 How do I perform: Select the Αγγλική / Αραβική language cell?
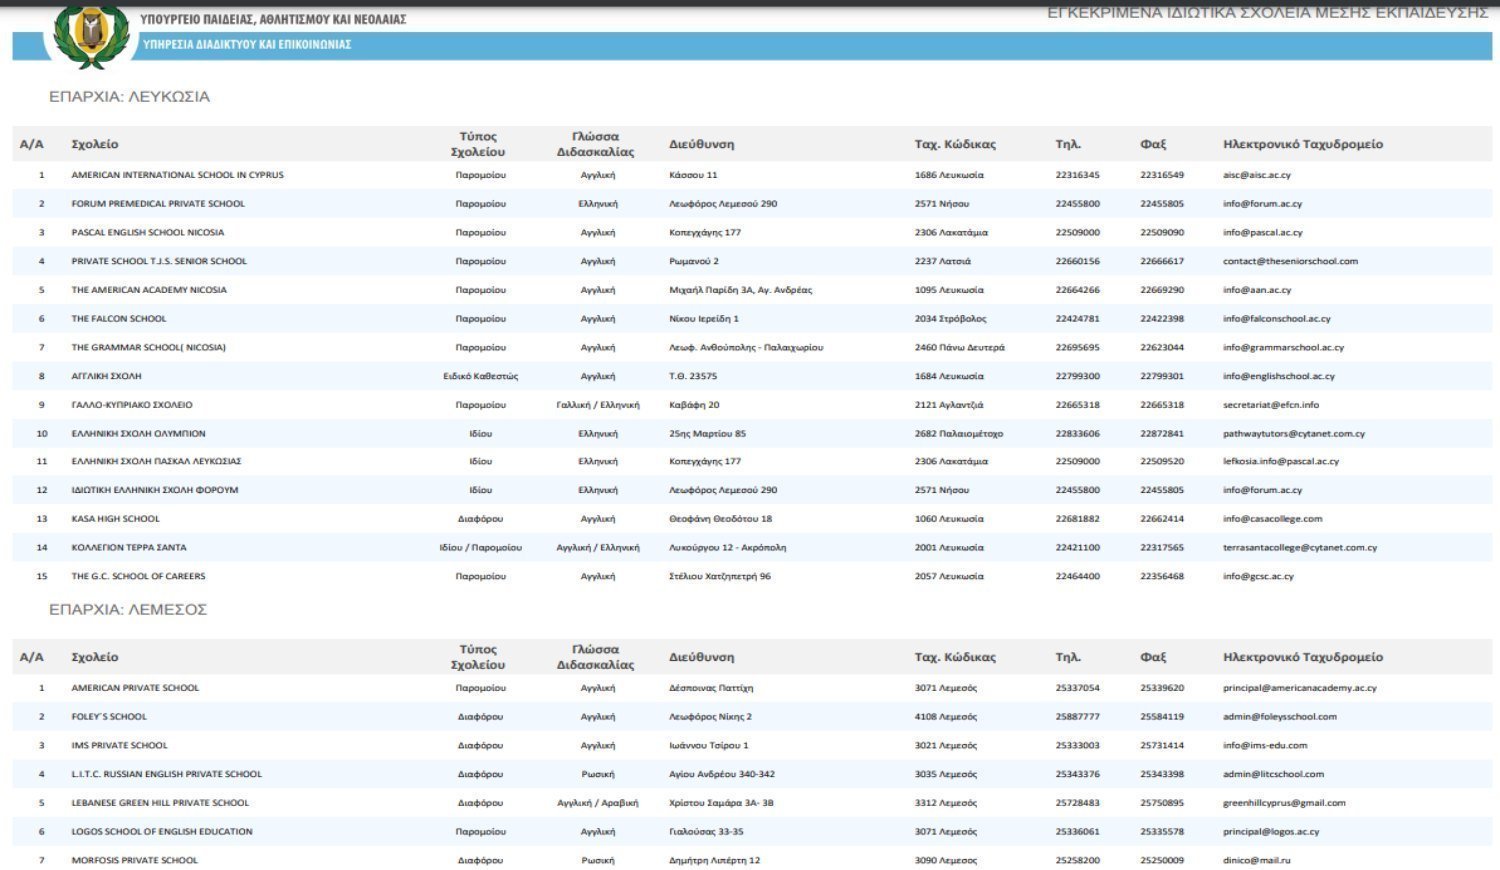[x=598, y=803]
